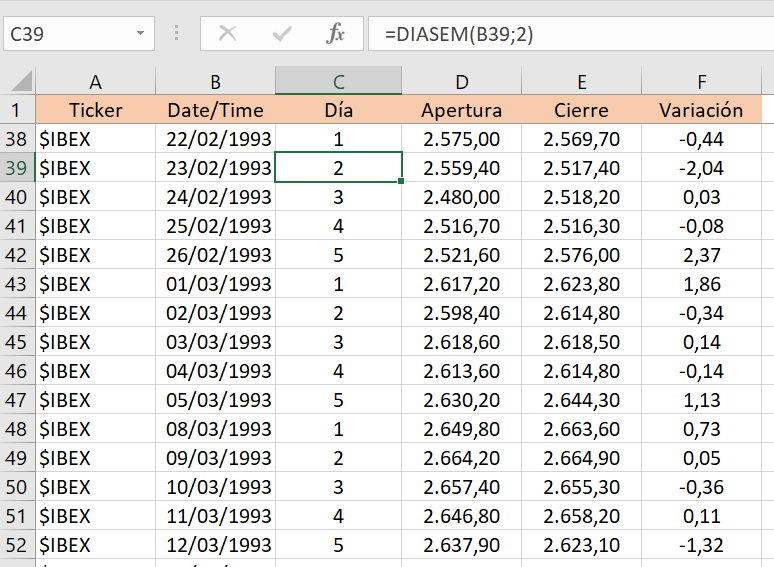Screen dimensions: 774x567
Task: Click the Ticker header cell
Action: (x=95, y=110)
